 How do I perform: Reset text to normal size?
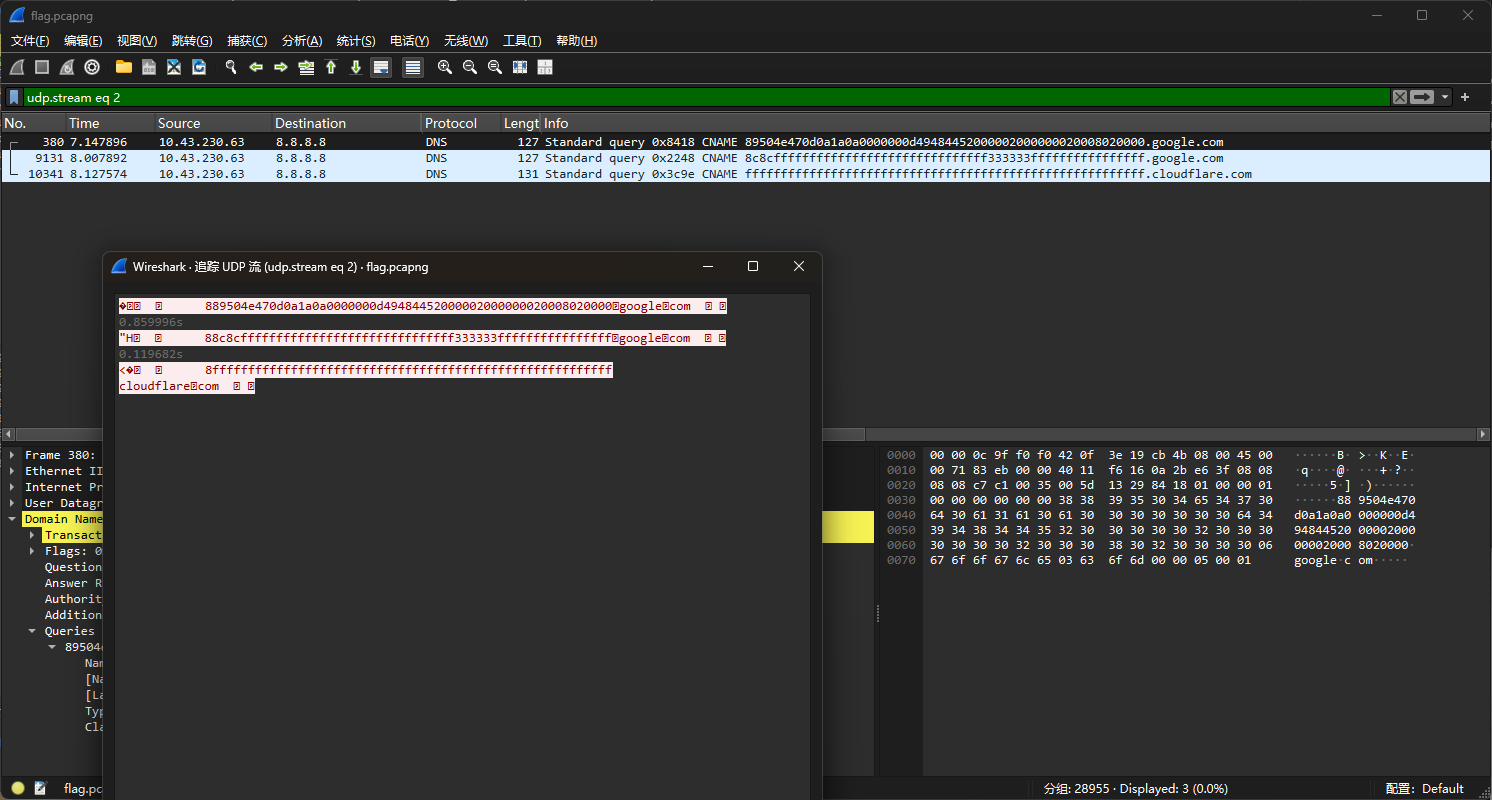pos(495,67)
